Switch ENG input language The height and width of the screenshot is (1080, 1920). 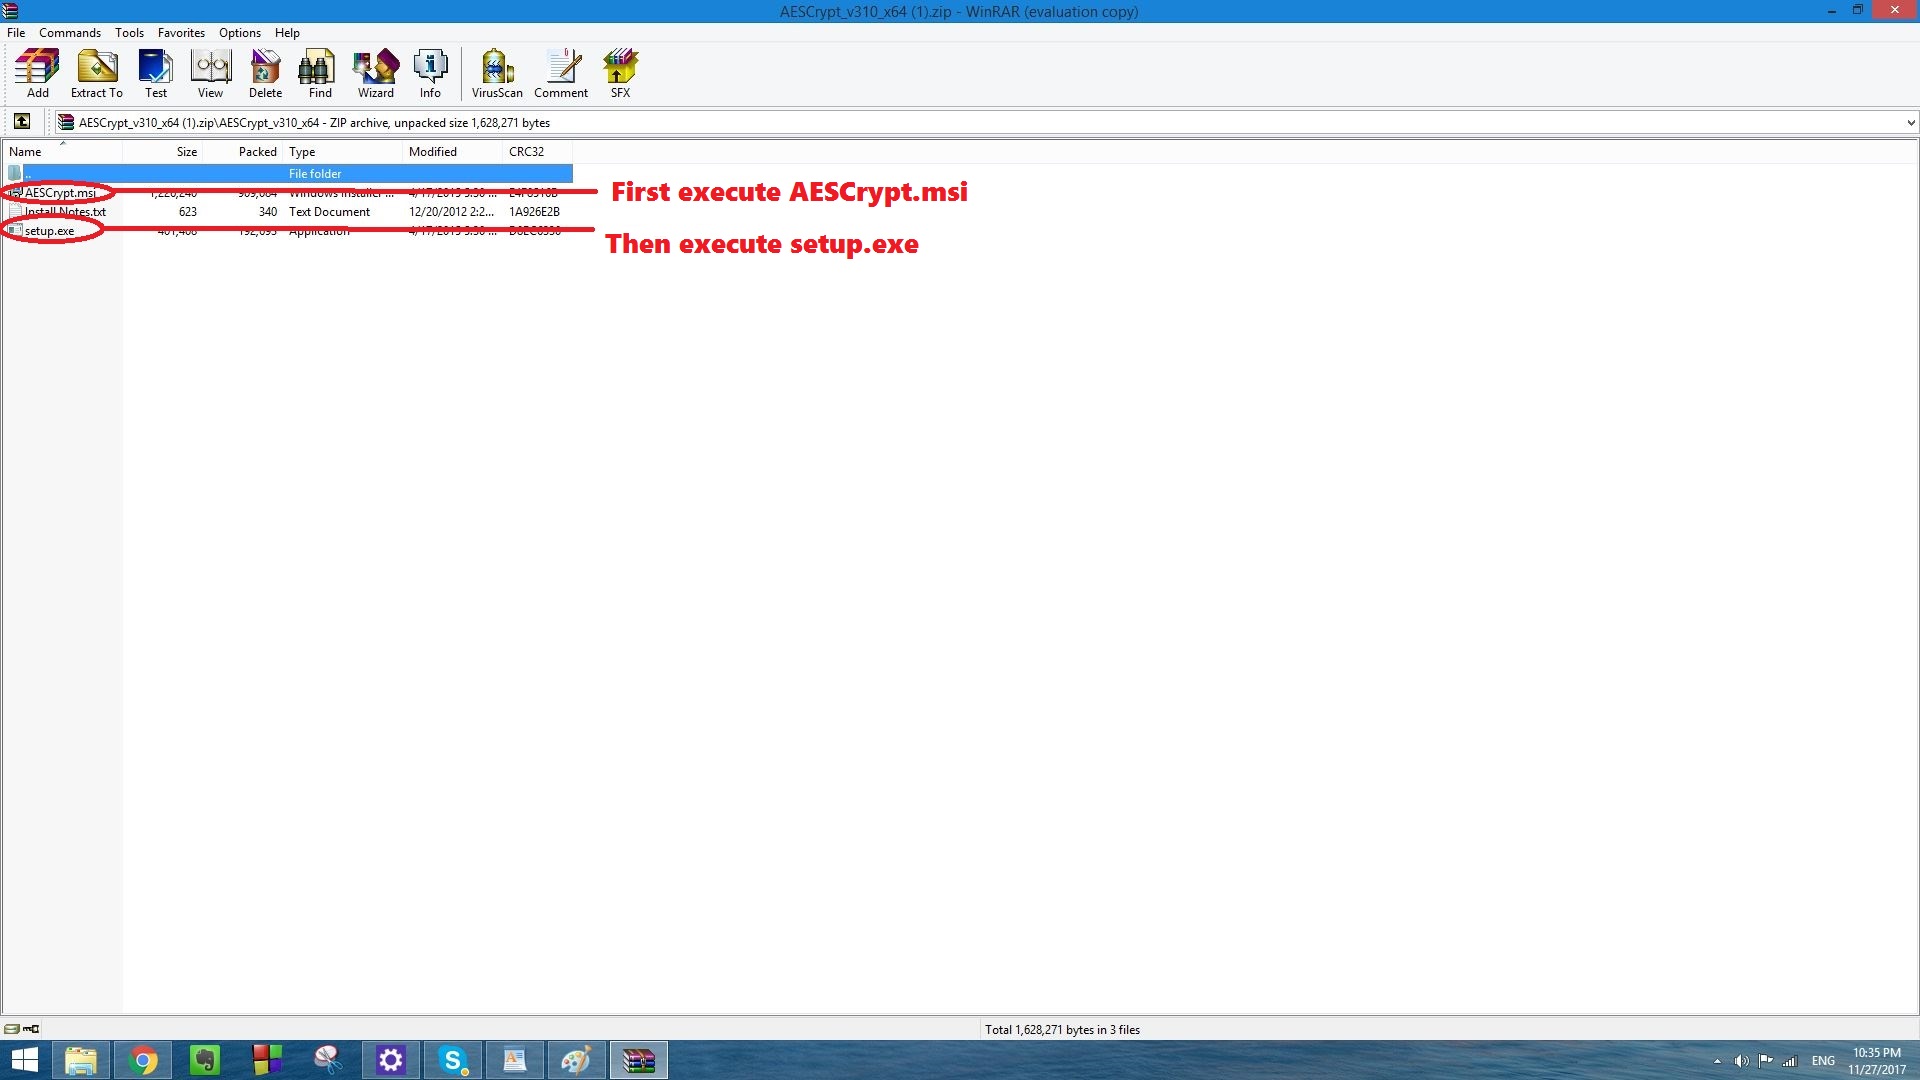point(1823,1061)
